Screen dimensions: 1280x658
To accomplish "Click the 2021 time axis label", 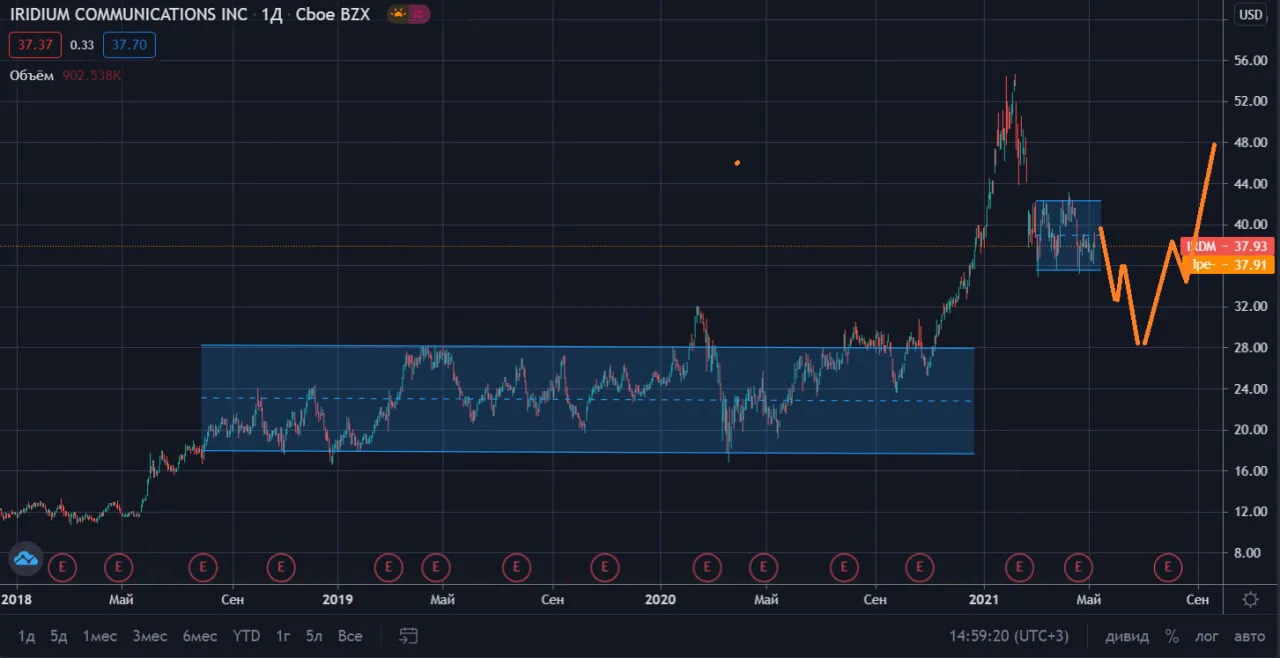I will pyautogui.click(x=983, y=600).
